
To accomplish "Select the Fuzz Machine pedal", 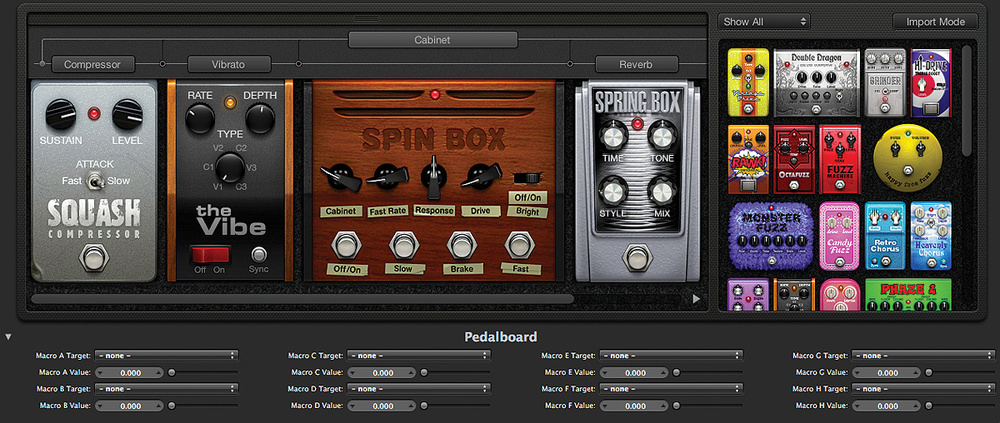I will tap(839, 160).
